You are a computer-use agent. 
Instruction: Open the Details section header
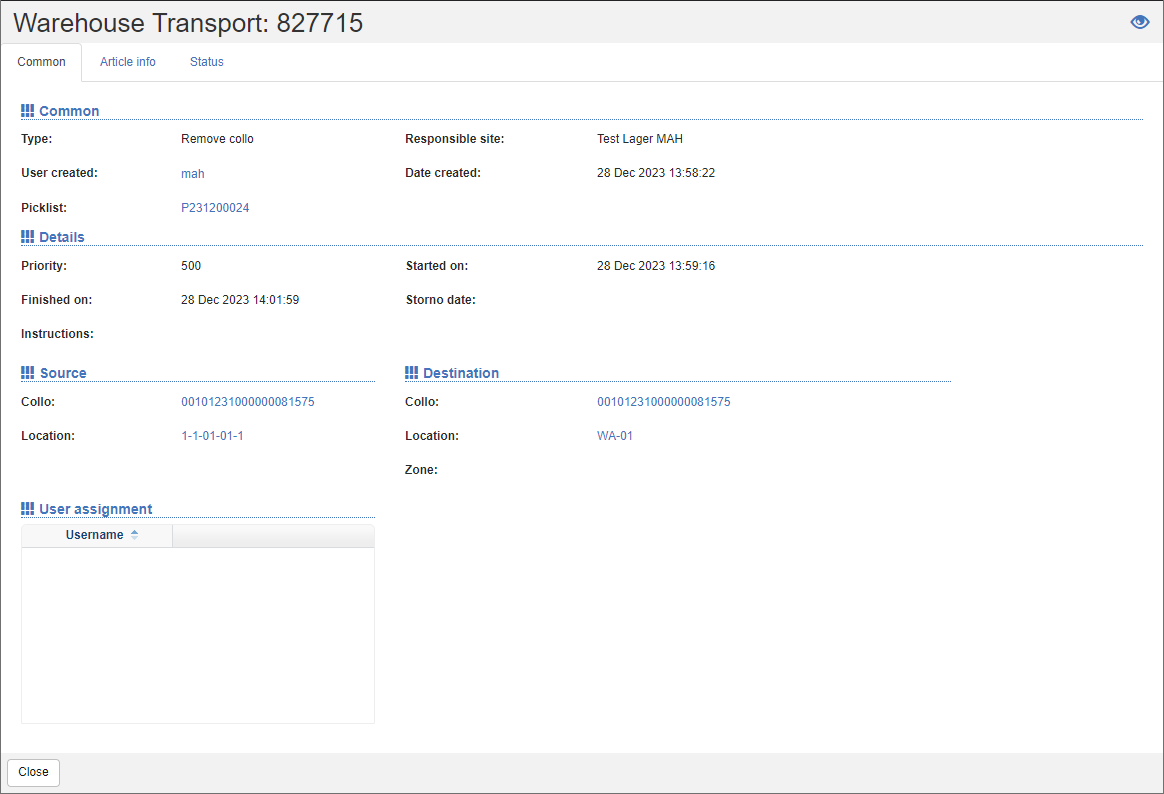[x=64, y=236]
